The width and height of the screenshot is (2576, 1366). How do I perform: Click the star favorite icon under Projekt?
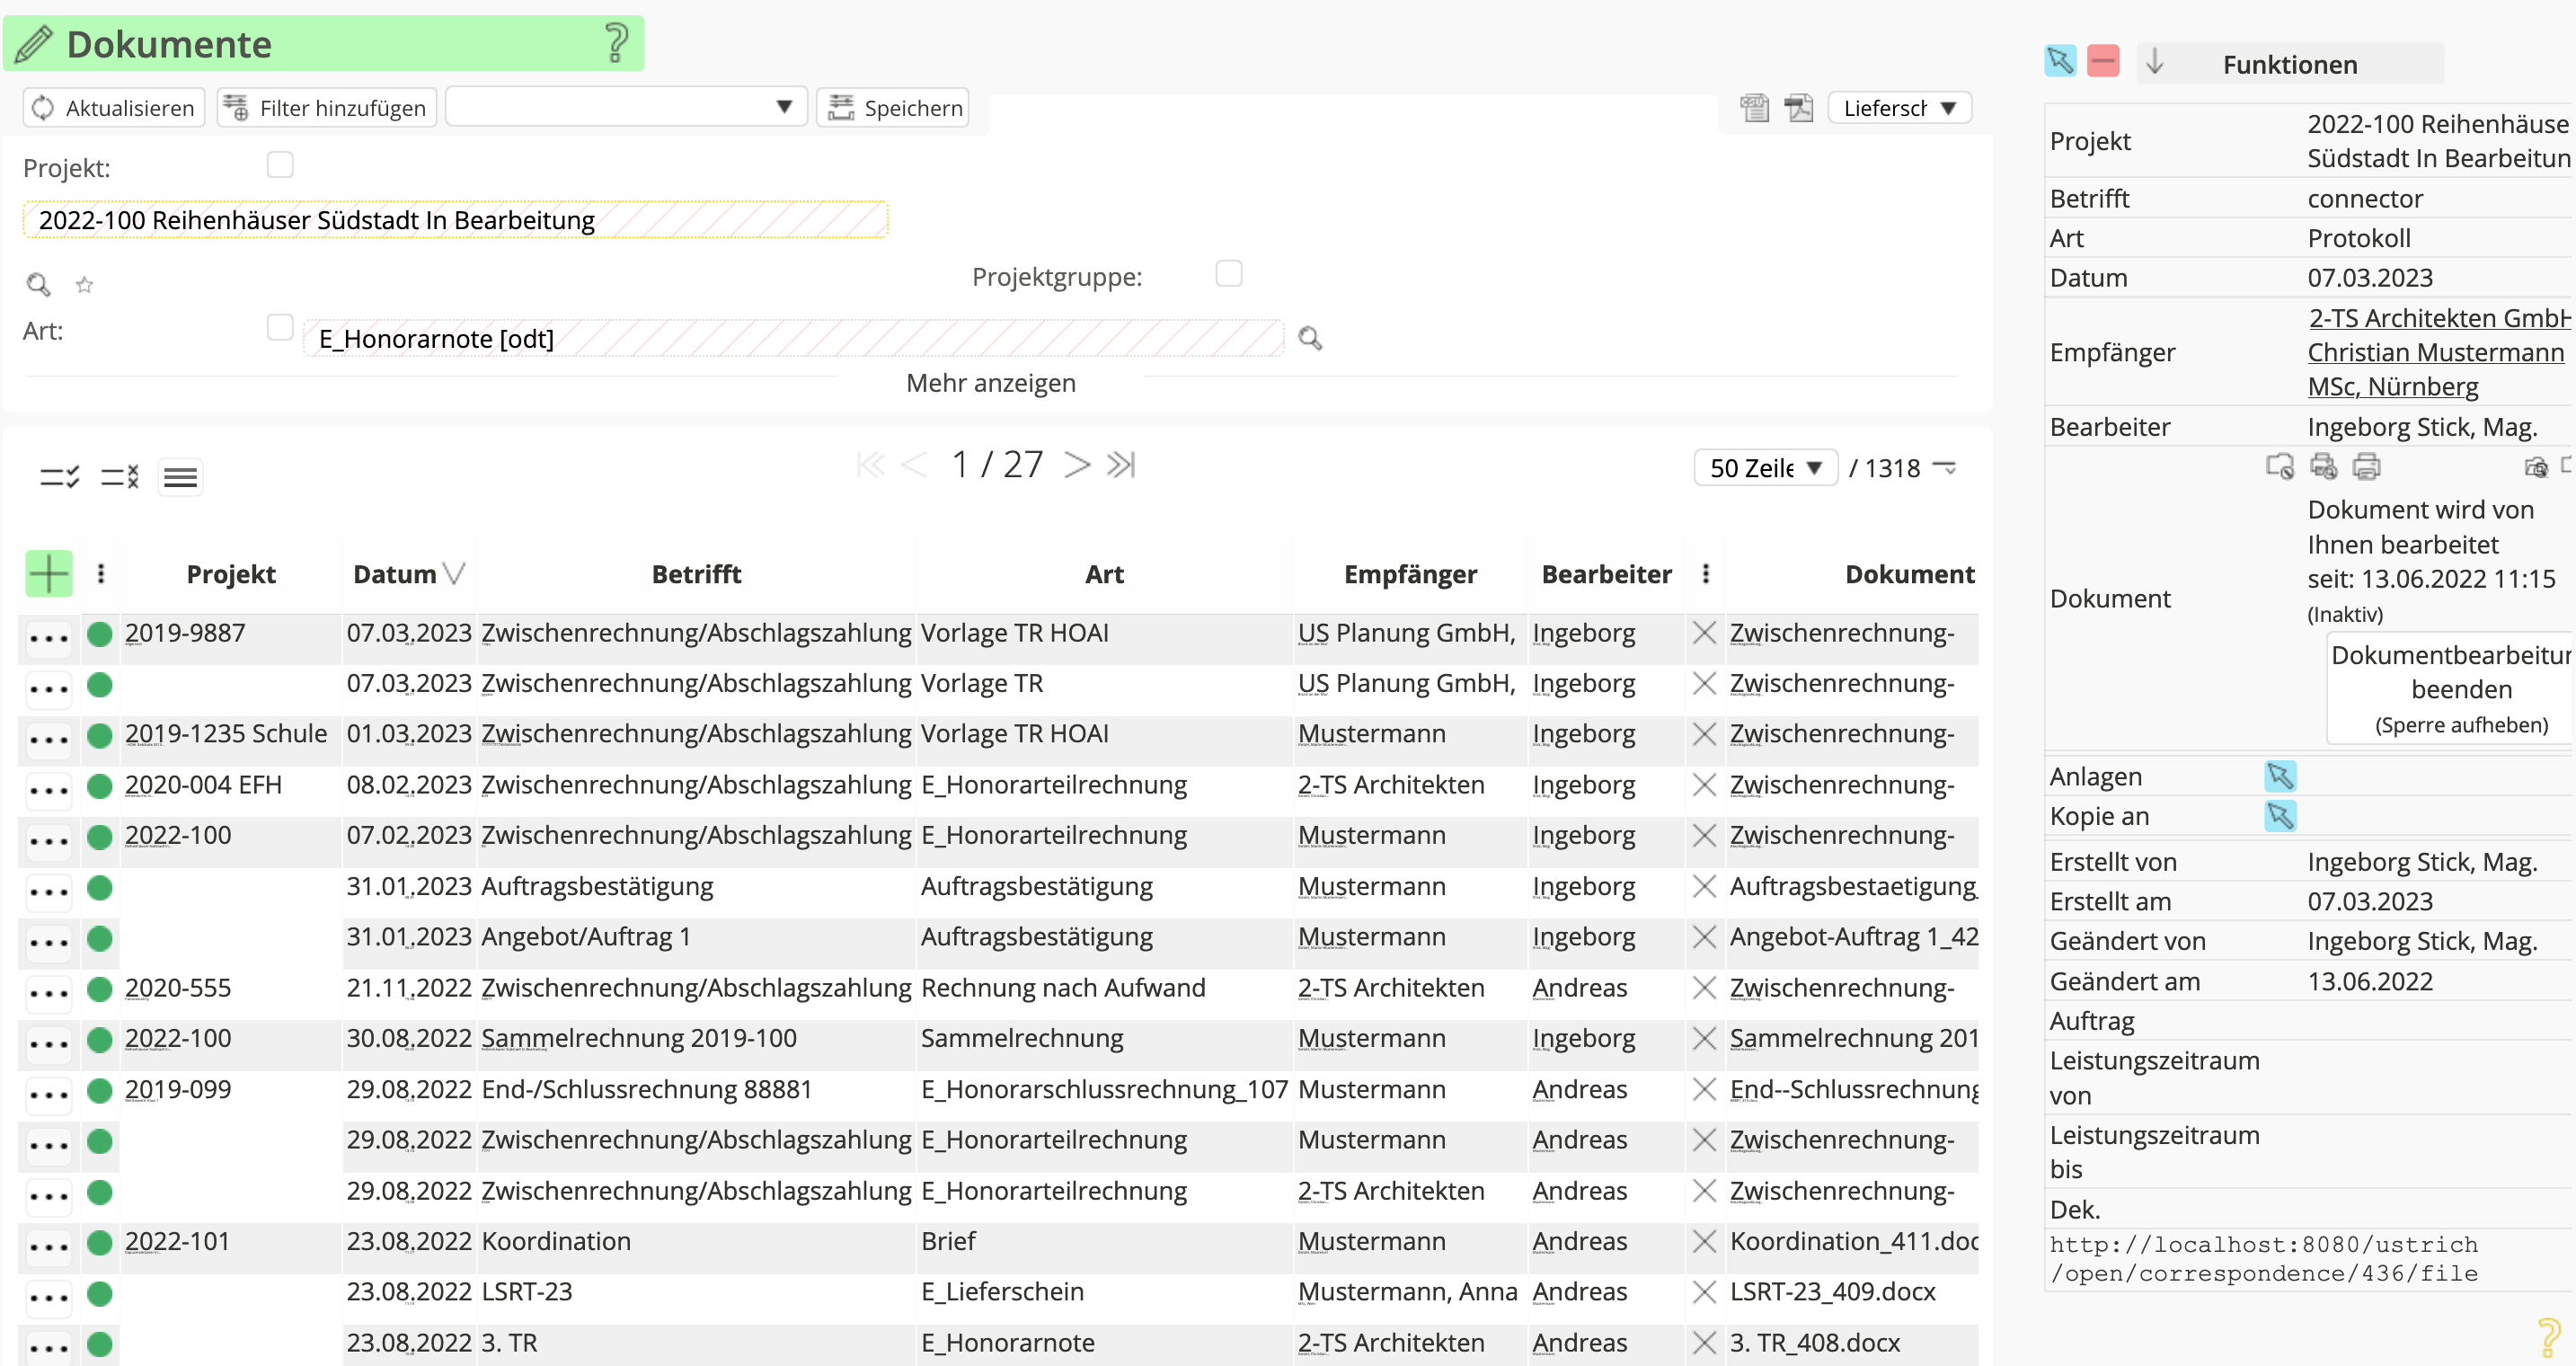84,286
